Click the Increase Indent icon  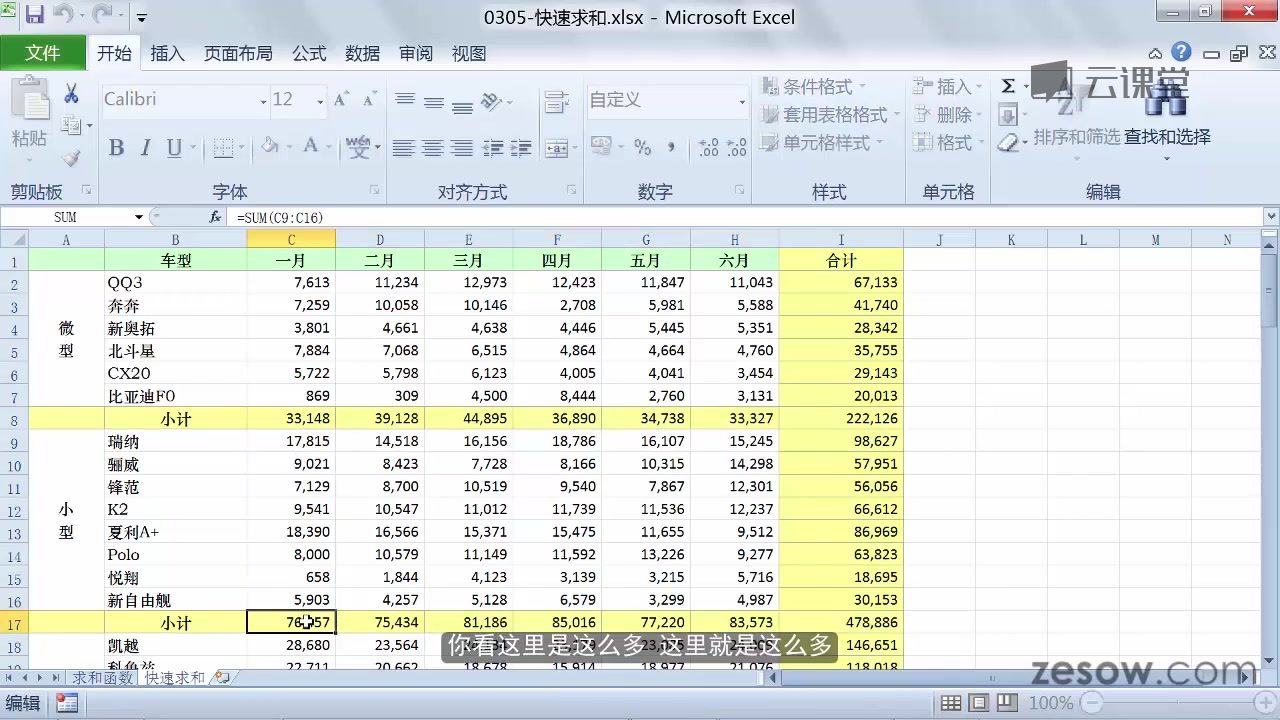(521, 148)
